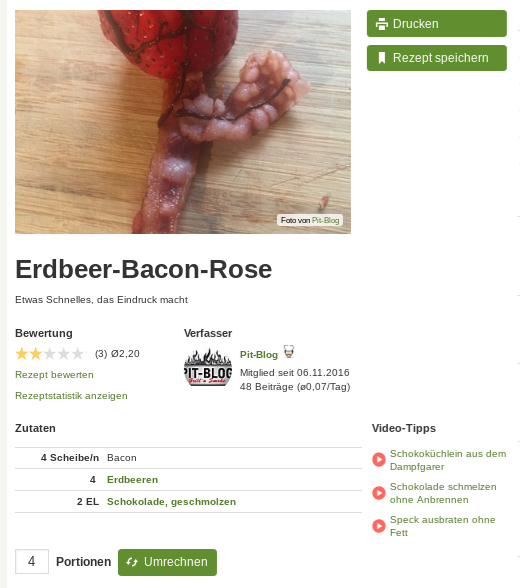
Task: Click the chef hat badge beside Pit-Blog
Action: [289, 352]
